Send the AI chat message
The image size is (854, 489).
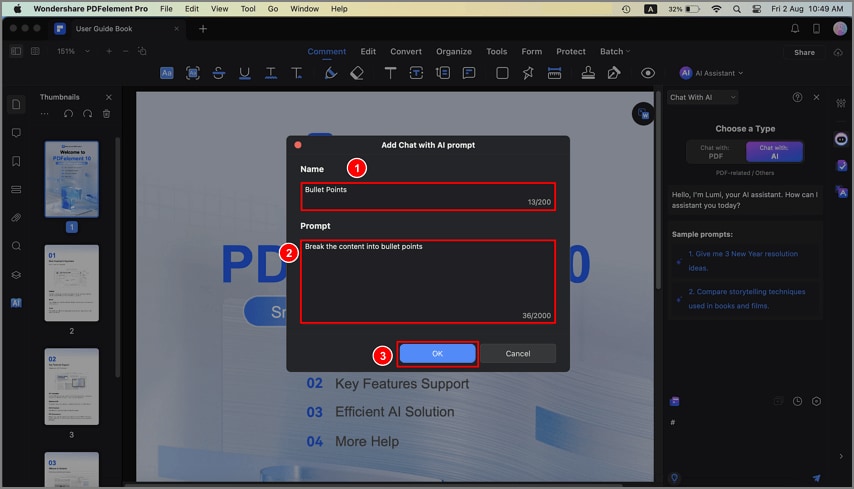(816, 478)
